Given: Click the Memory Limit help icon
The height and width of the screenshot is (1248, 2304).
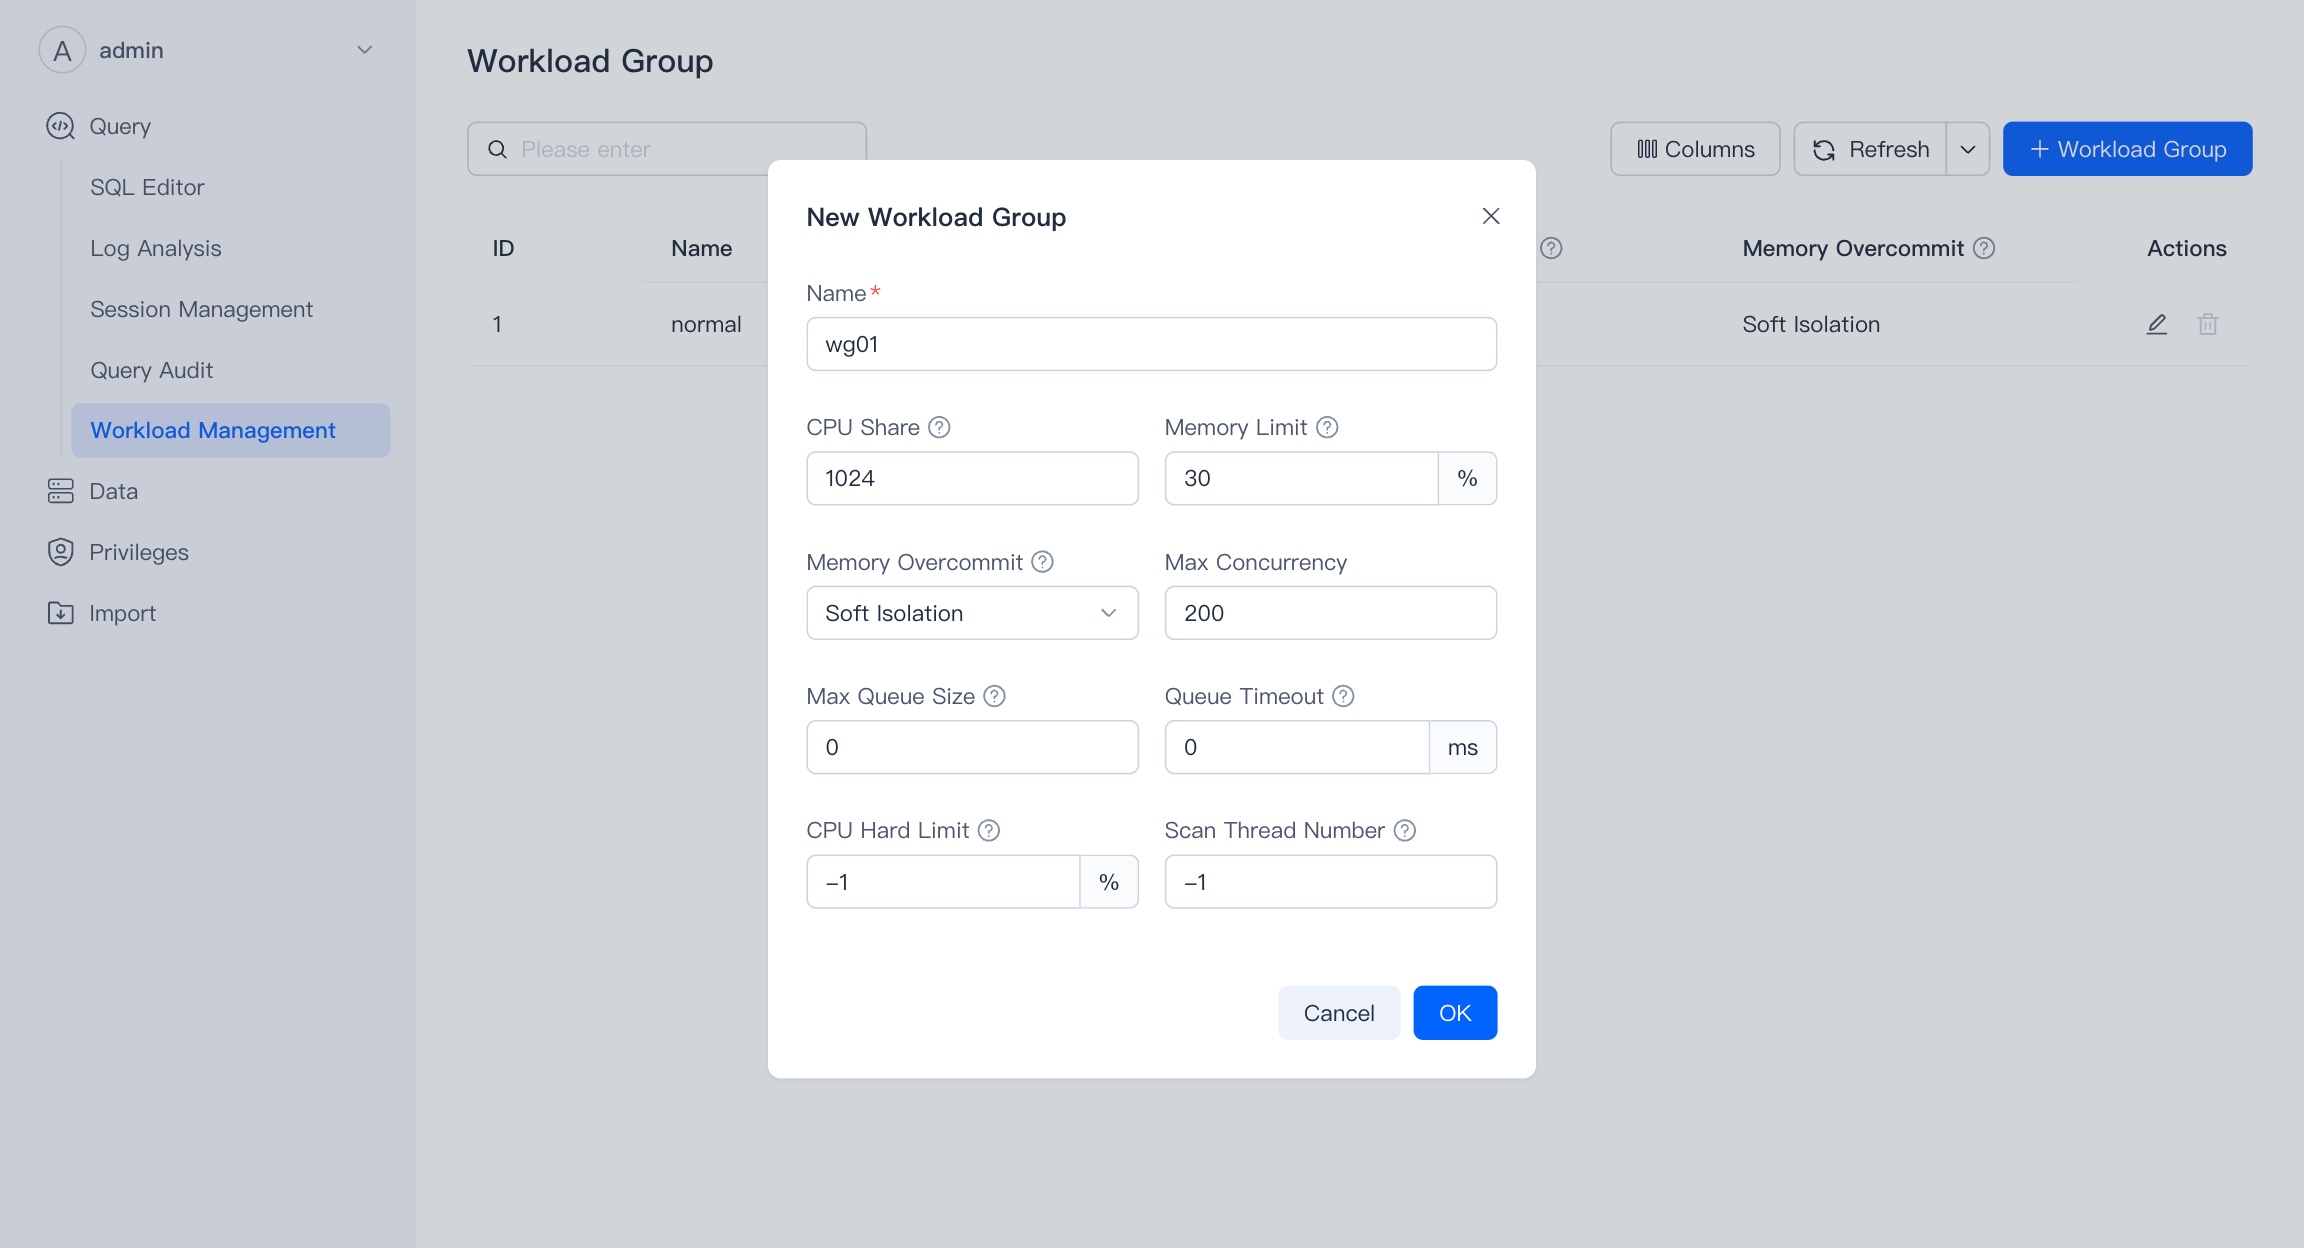Looking at the screenshot, I should click(1326, 427).
